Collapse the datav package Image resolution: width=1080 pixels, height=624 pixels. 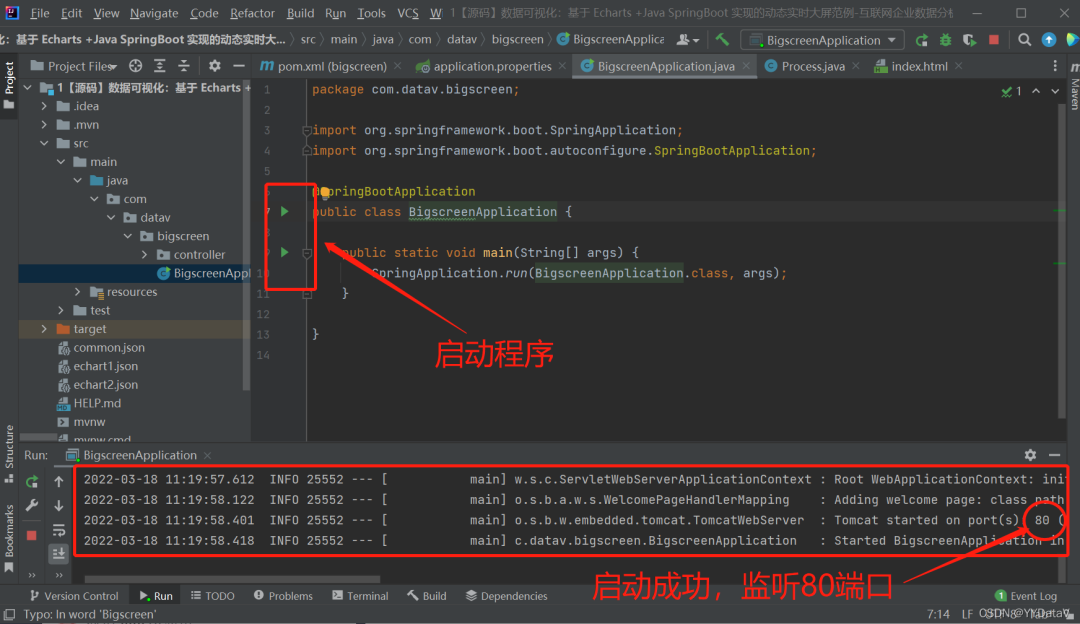[111, 217]
